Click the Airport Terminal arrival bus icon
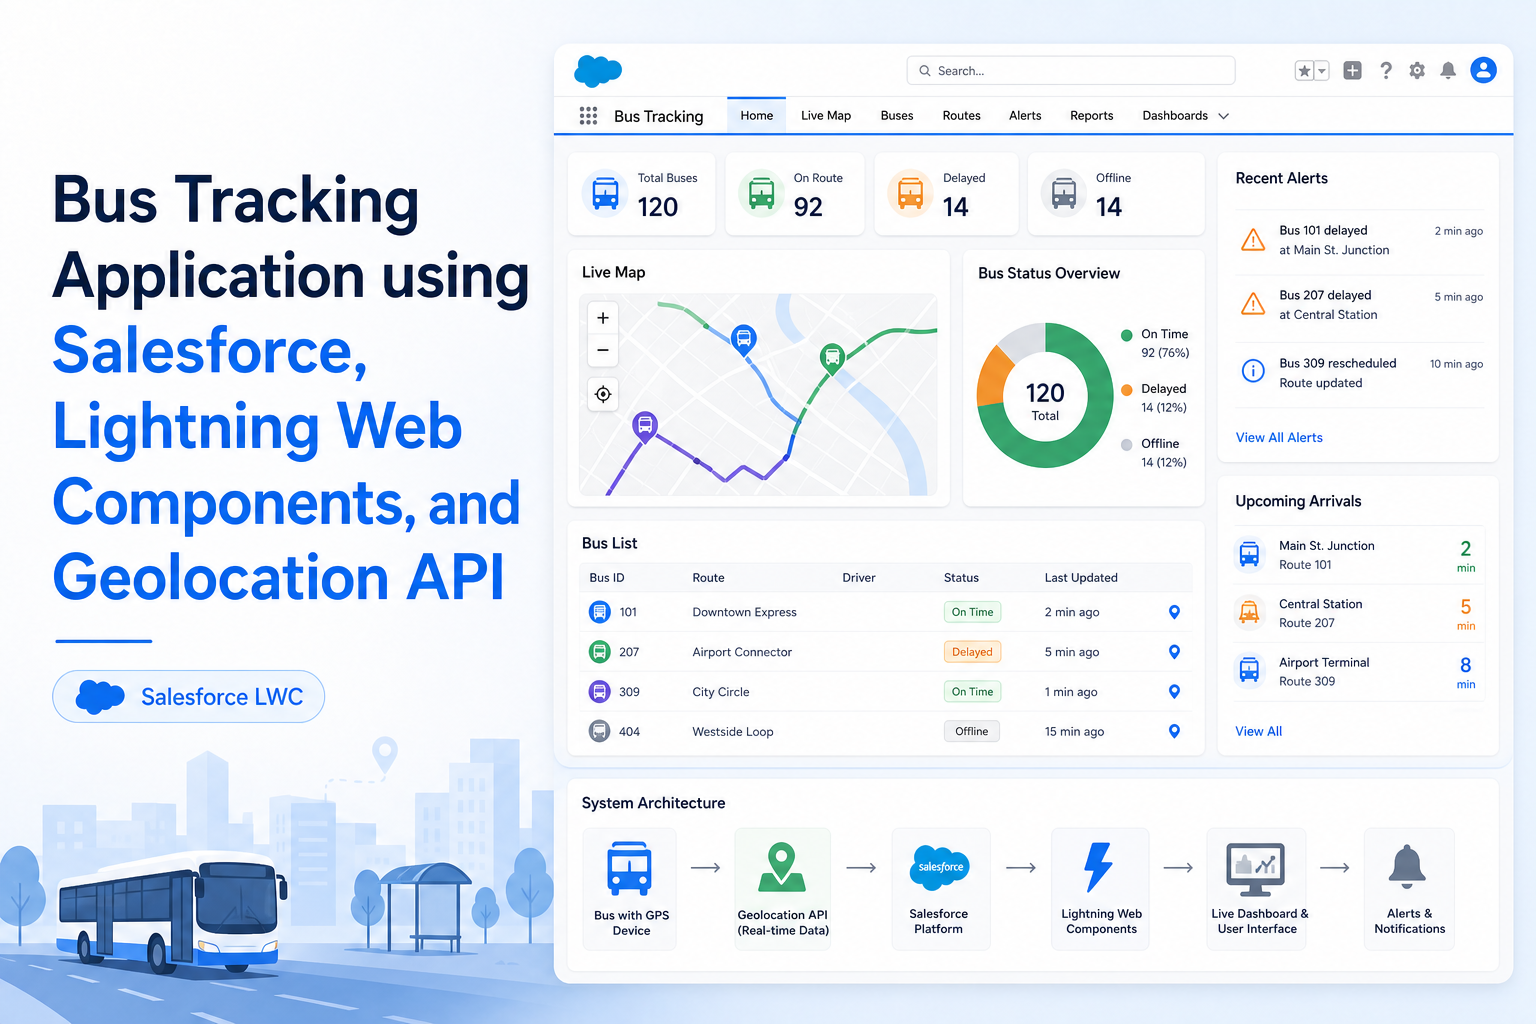This screenshot has width=1536, height=1024. click(1249, 670)
